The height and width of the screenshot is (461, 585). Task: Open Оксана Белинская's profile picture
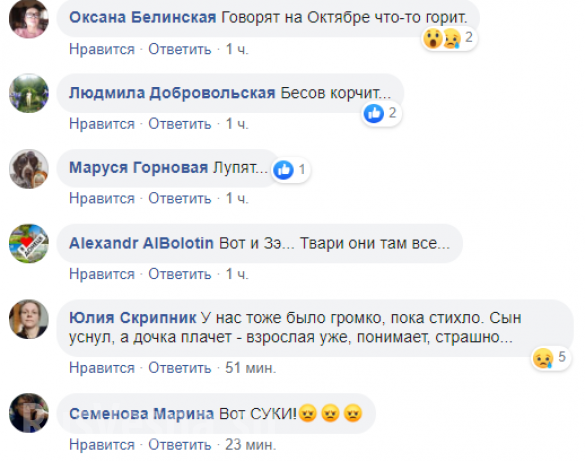pyautogui.click(x=29, y=18)
